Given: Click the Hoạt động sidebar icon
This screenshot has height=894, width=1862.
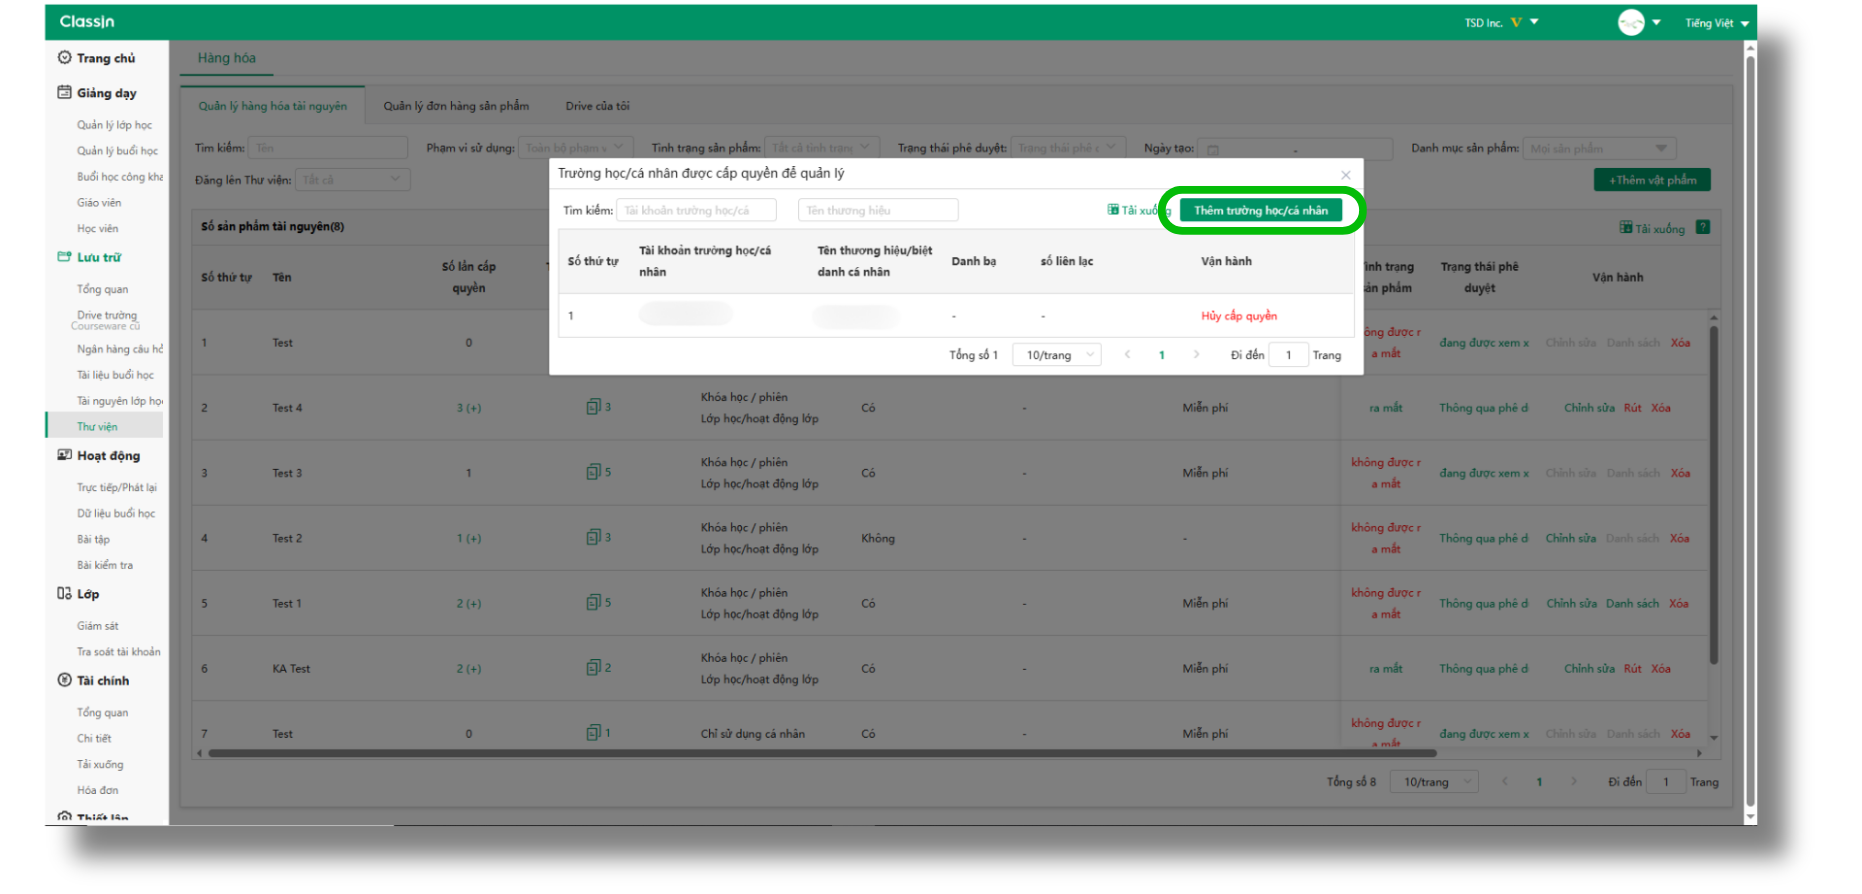Looking at the screenshot, I should click(x=65, y=455).
